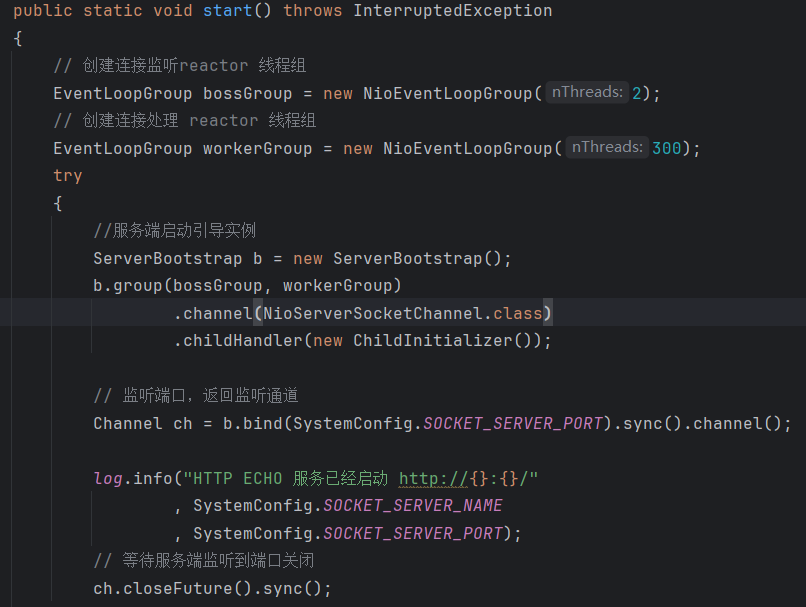The width and height of the screenshot is (806, 607).
Task: Click the try keyword
Action: click(x=67, y=176)
